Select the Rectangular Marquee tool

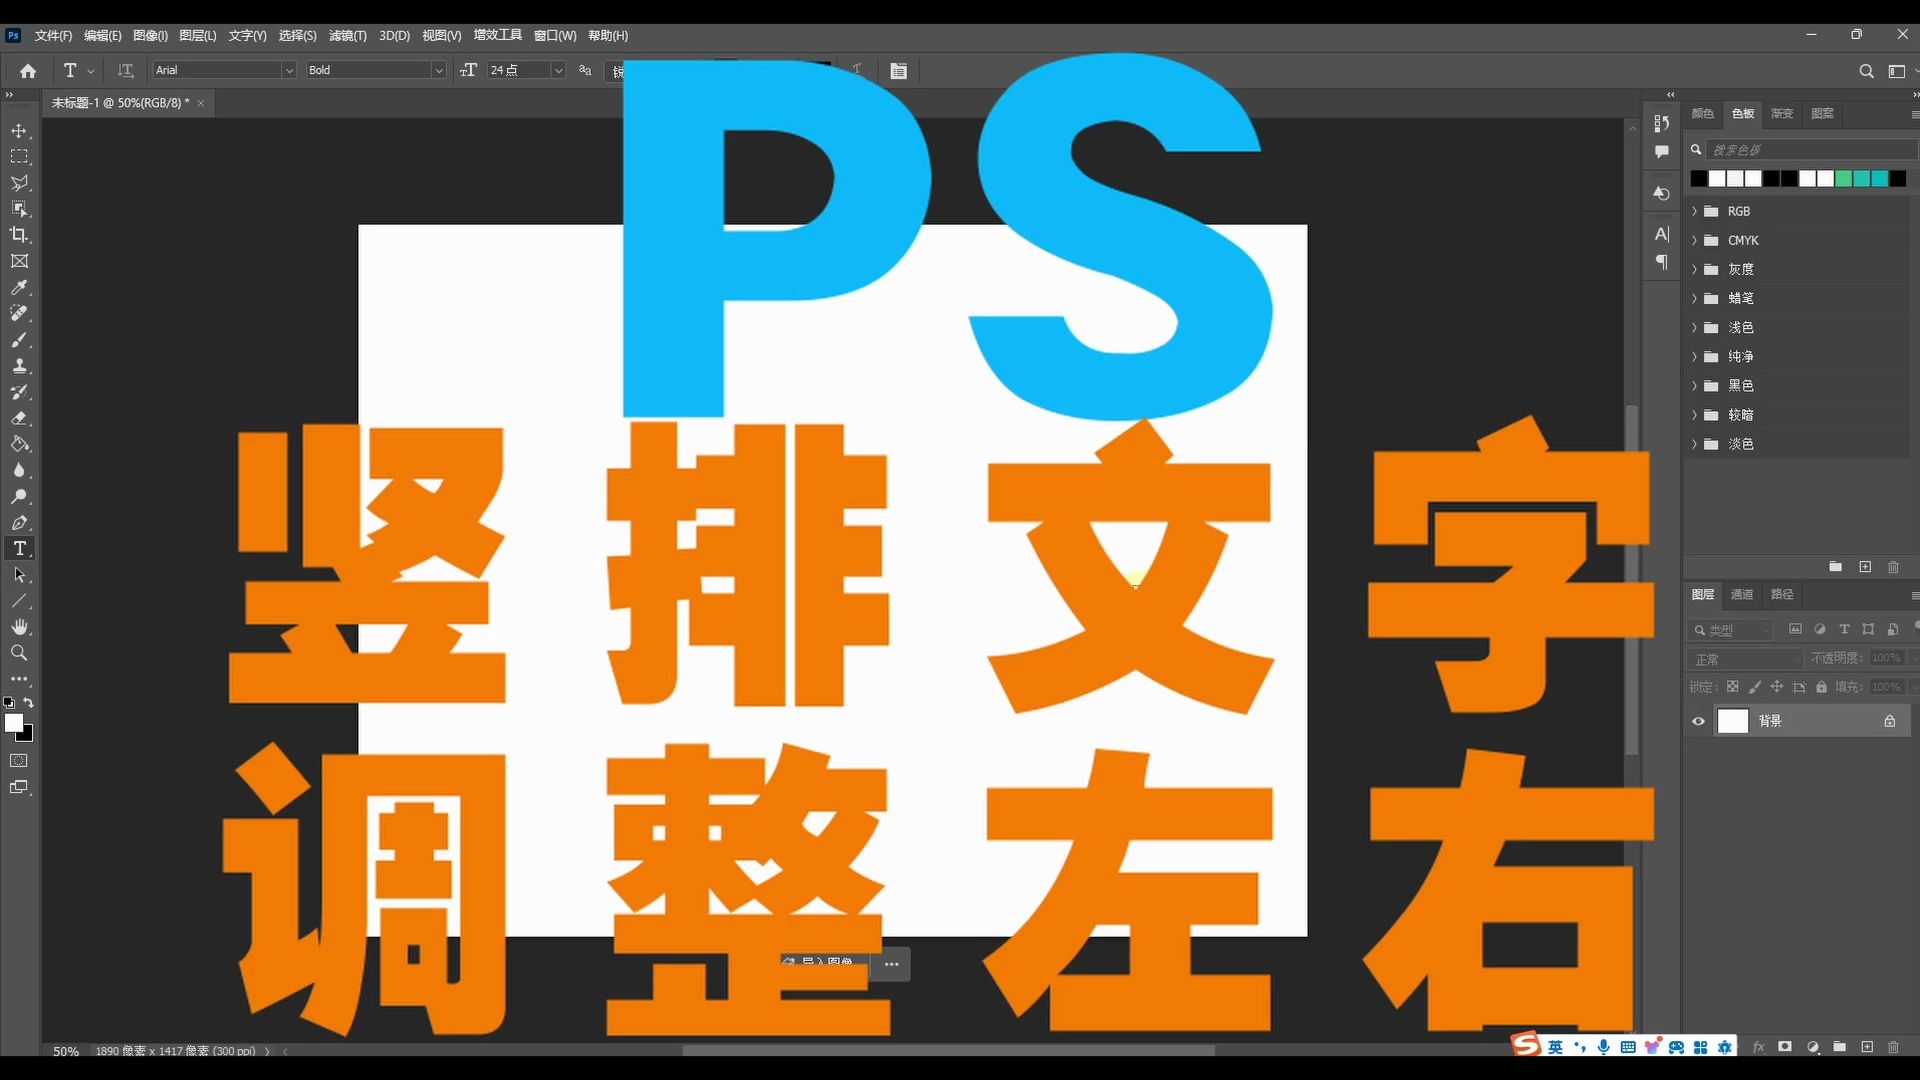(19, 157)
